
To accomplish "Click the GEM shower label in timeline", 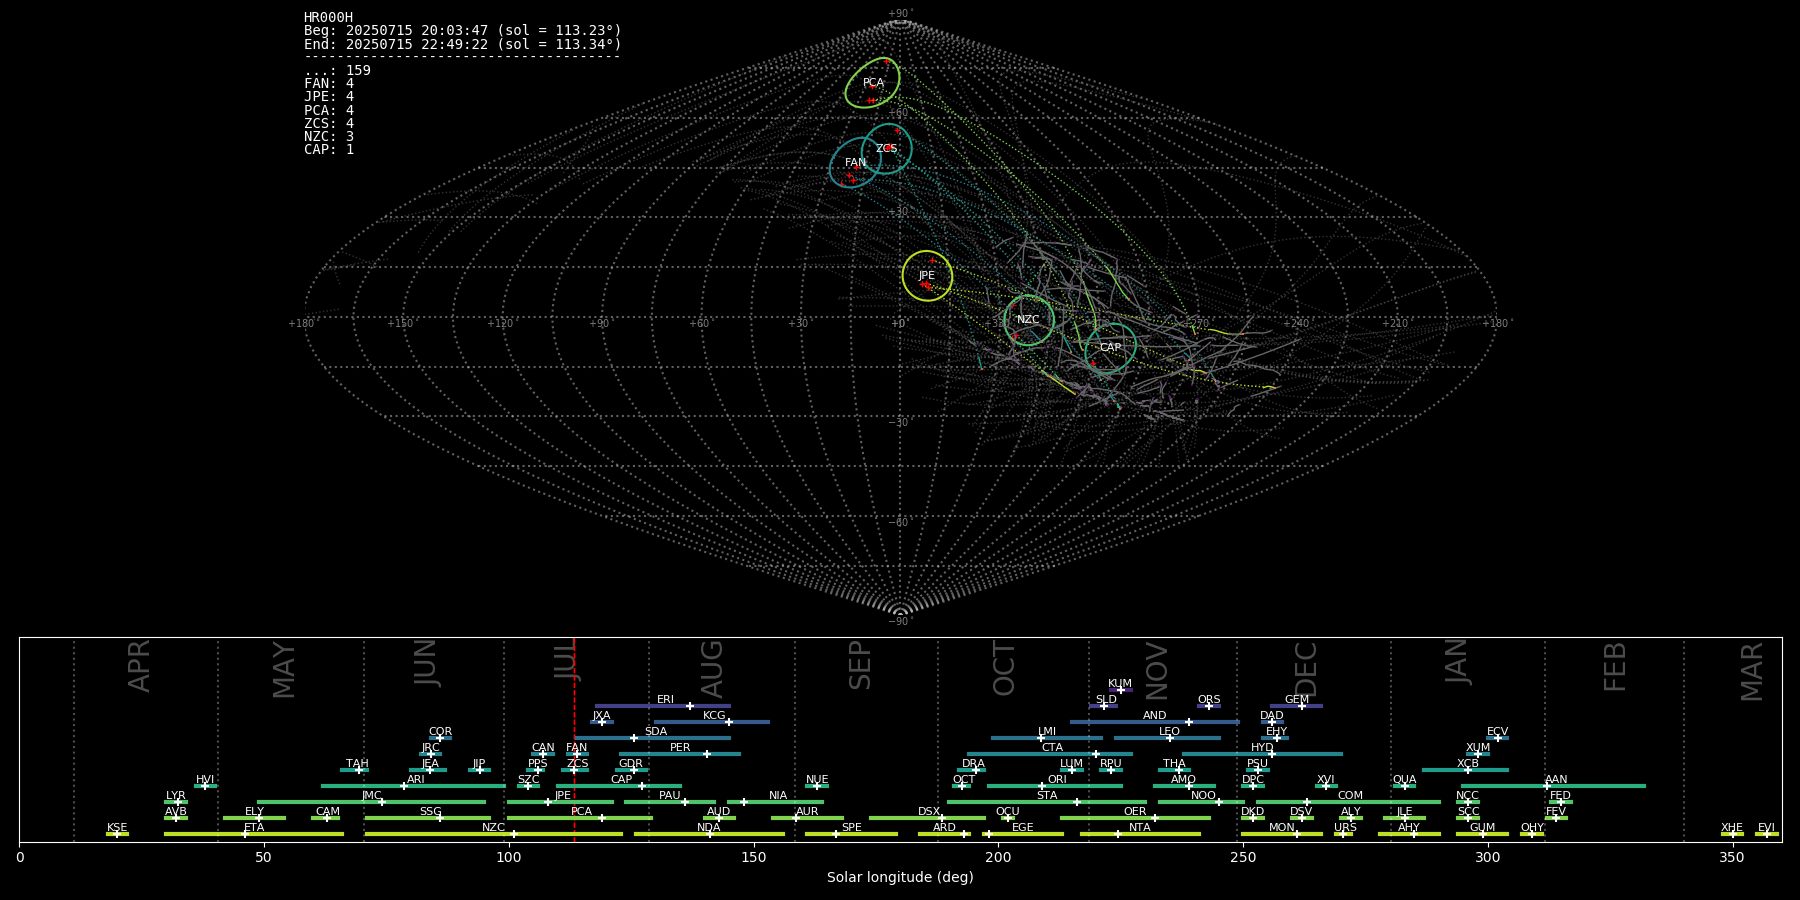I will [x=1297, y=700].
